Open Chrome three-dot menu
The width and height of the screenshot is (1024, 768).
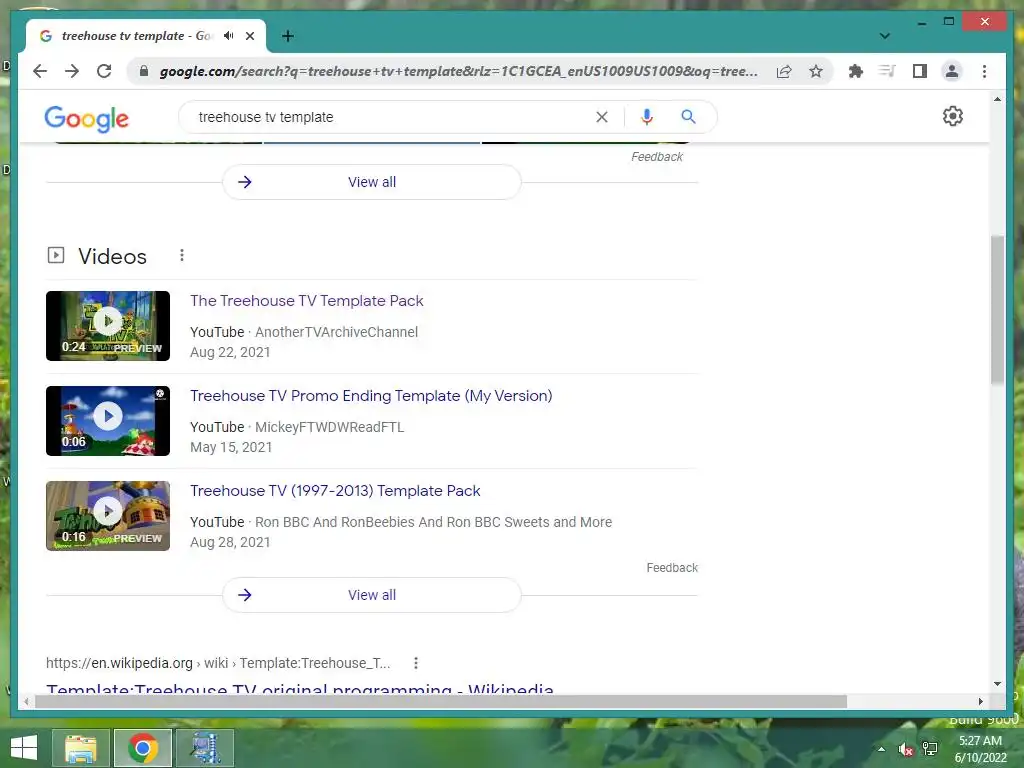pyautogui.click(x=984, y=71)
